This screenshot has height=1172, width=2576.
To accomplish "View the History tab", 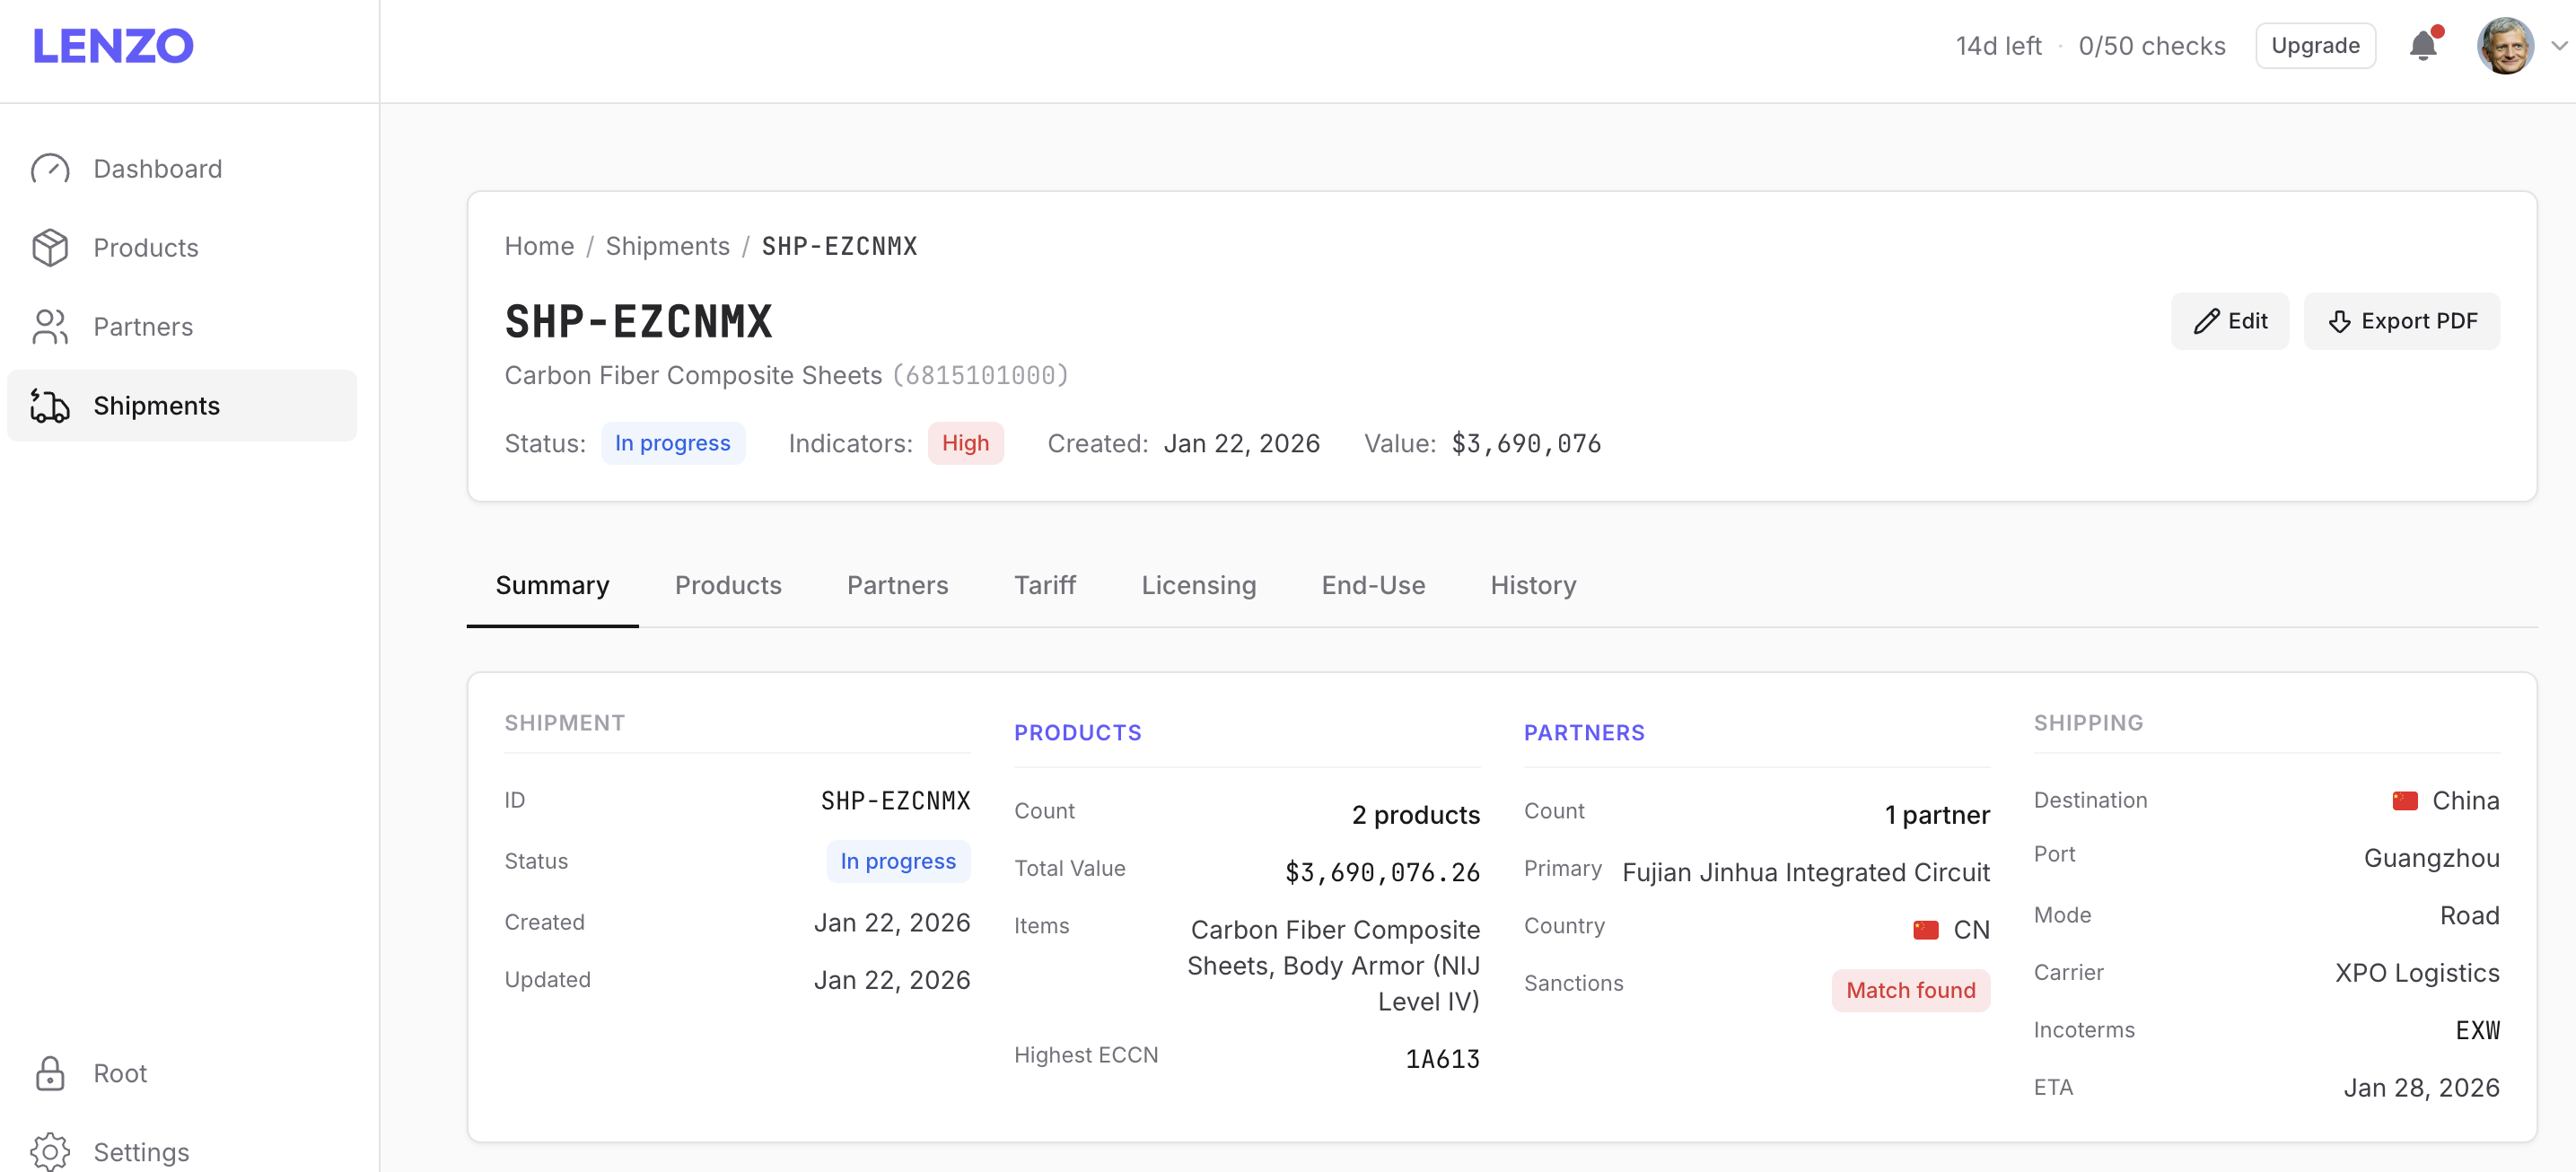I will tap(1533, 585).
